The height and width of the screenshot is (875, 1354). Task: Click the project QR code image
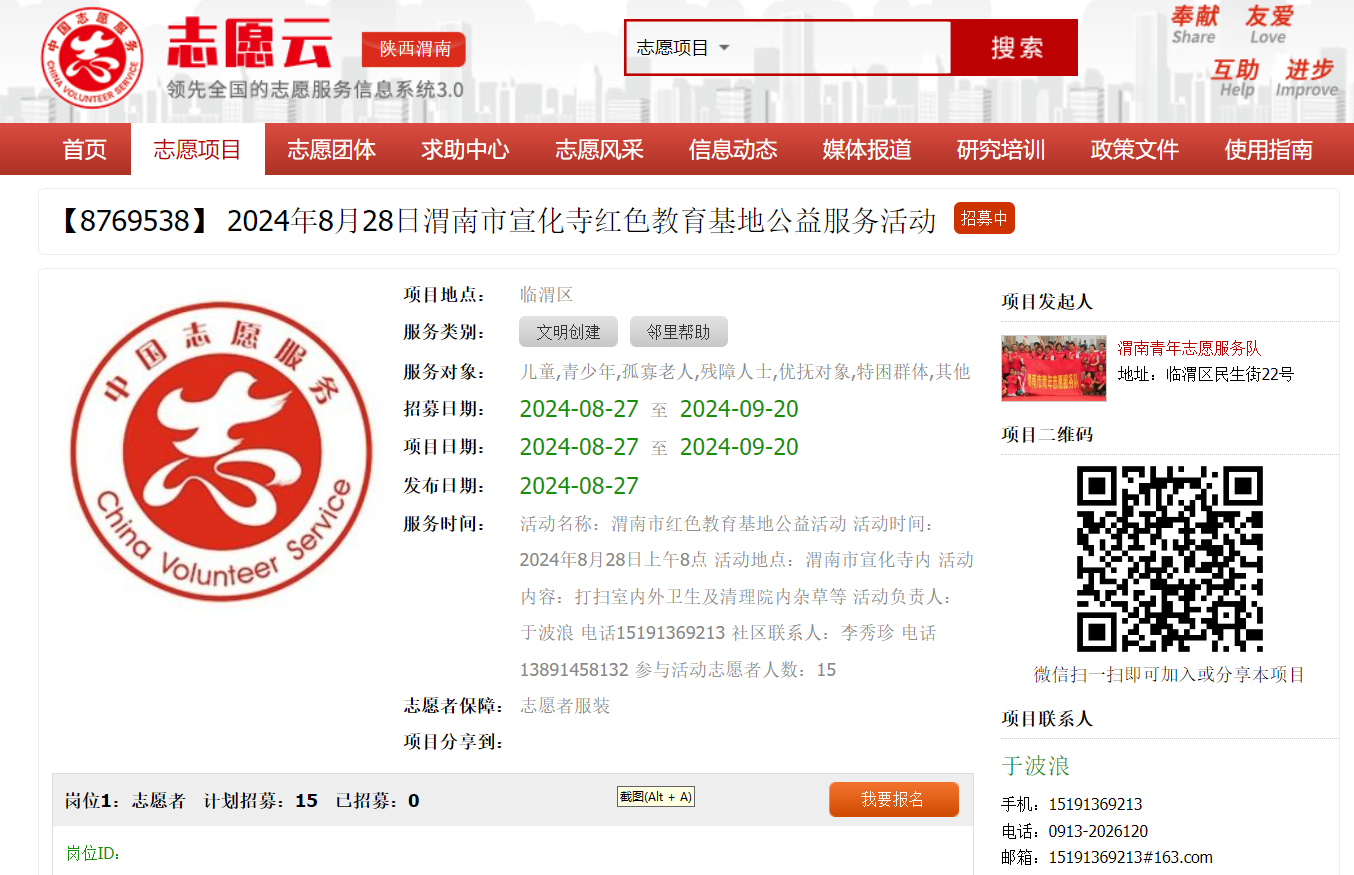[1169, 559]
